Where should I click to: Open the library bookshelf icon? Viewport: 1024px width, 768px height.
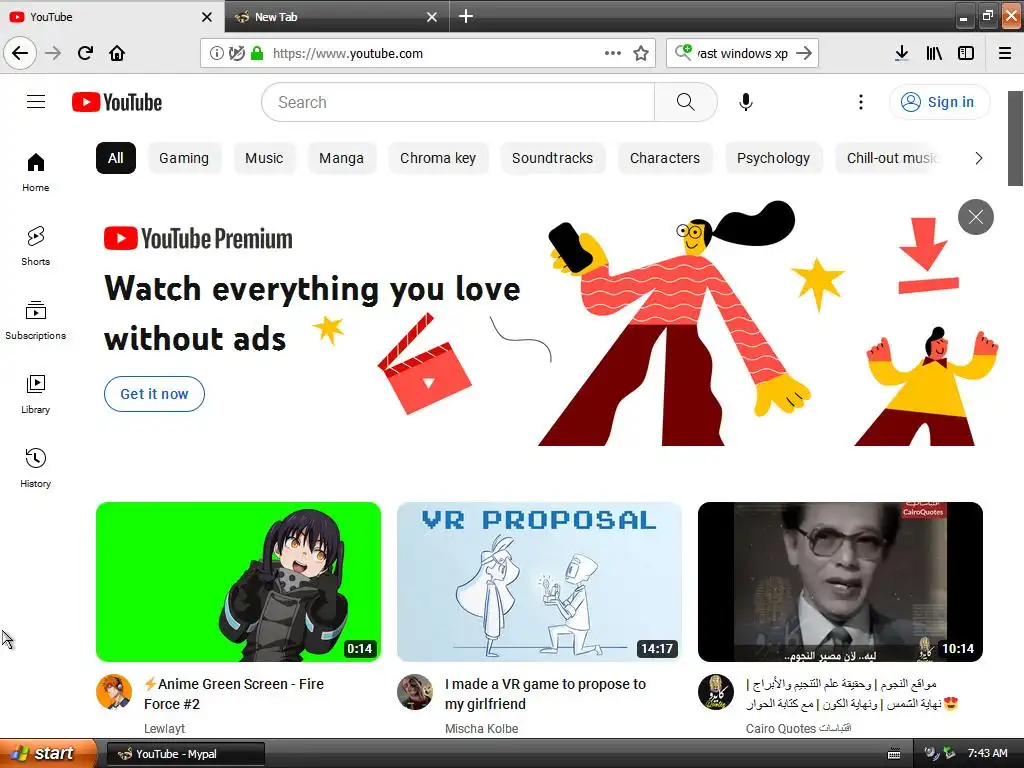tap(934, 53)
